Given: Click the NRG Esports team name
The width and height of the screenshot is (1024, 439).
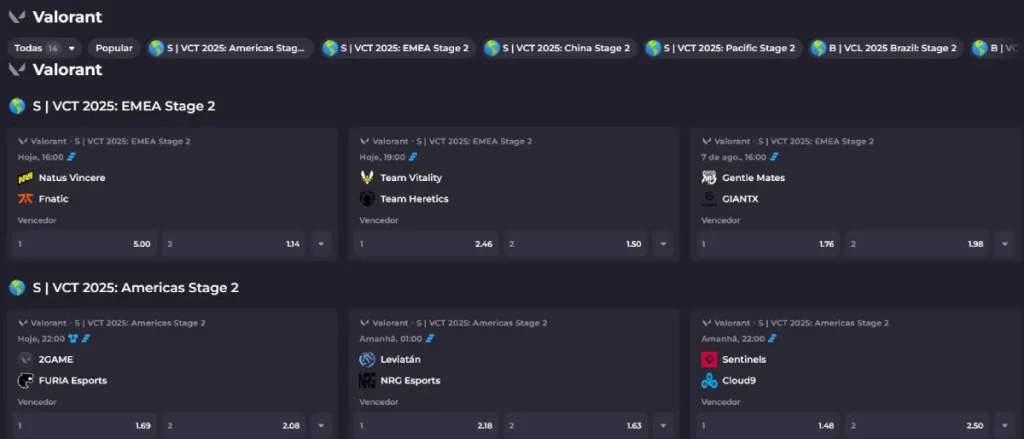Looking at the screenshot, I should click(x=410, y=380).
